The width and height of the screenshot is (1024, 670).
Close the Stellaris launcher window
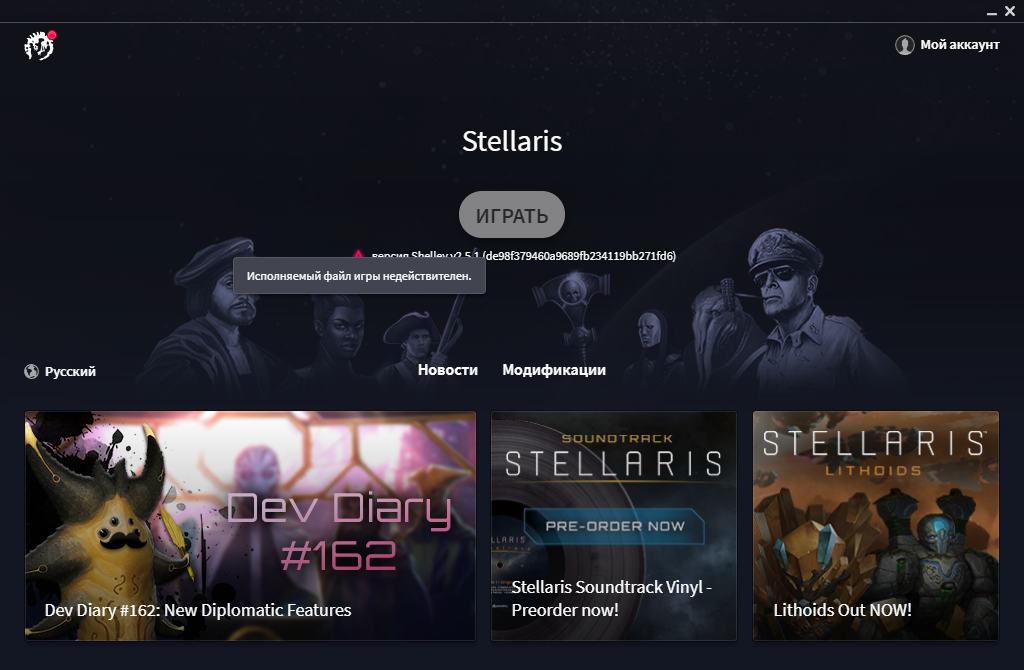(1010, 11)
